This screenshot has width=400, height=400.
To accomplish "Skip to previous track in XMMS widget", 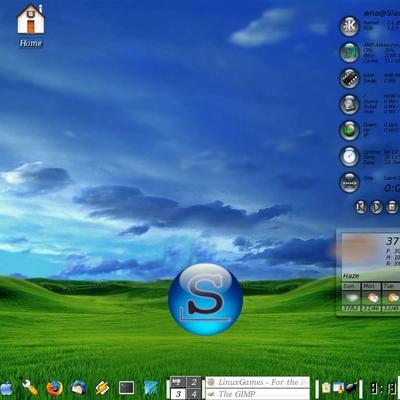I will pyautogui.click(x=361, y=207).
